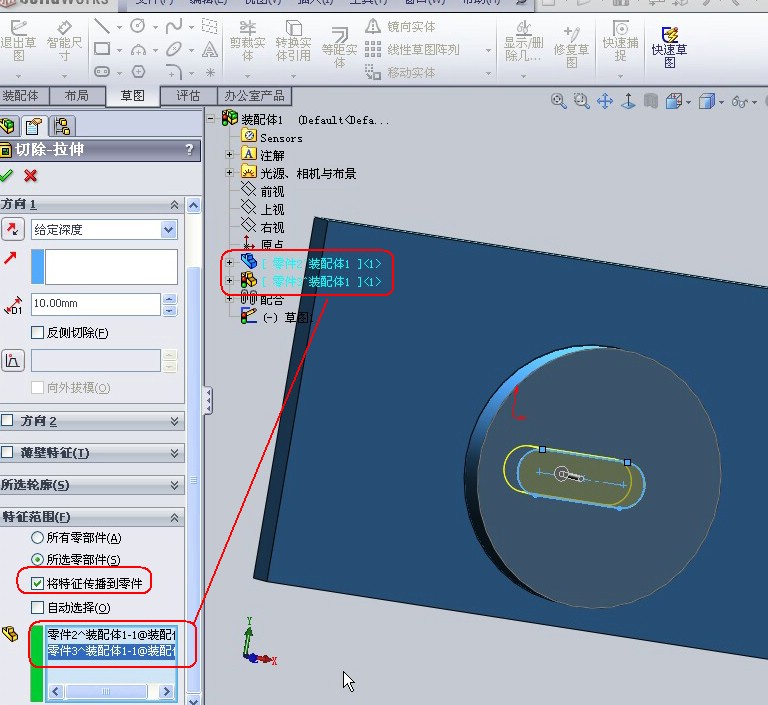
Task: Expand the 方向 2 section chevron
Action: [x=174, y=421]
